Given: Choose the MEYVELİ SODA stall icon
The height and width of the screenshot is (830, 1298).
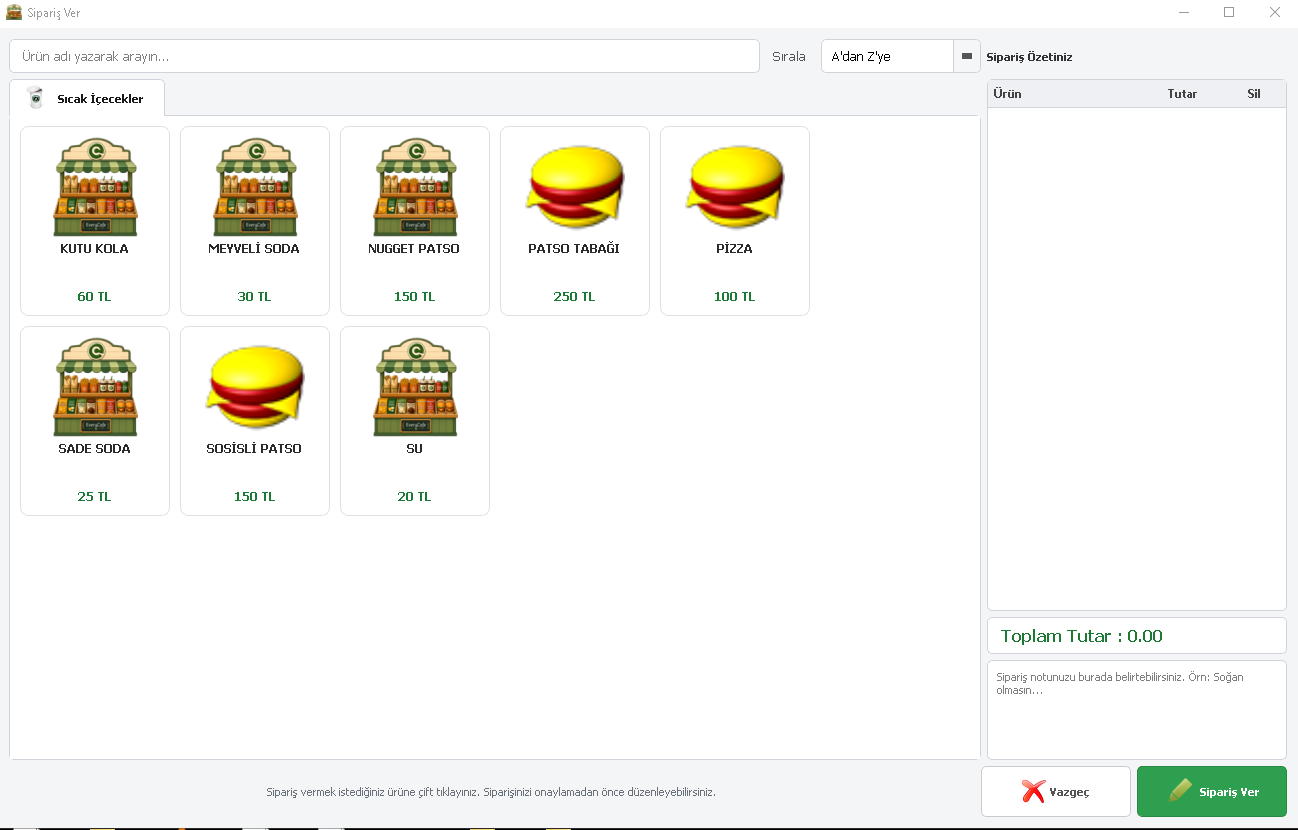Looking at the screenshot, I should (255, 187).
